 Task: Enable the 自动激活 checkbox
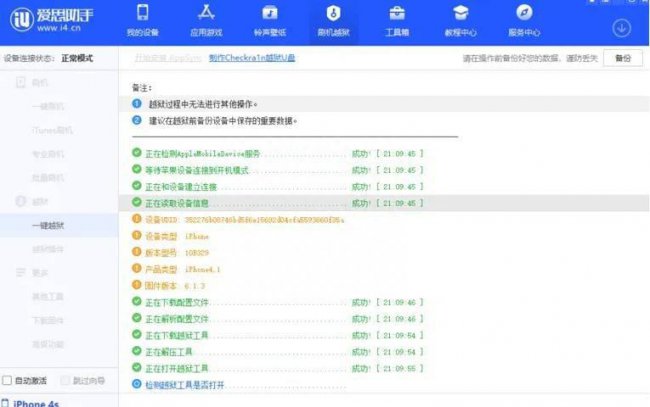coord(7,380)
